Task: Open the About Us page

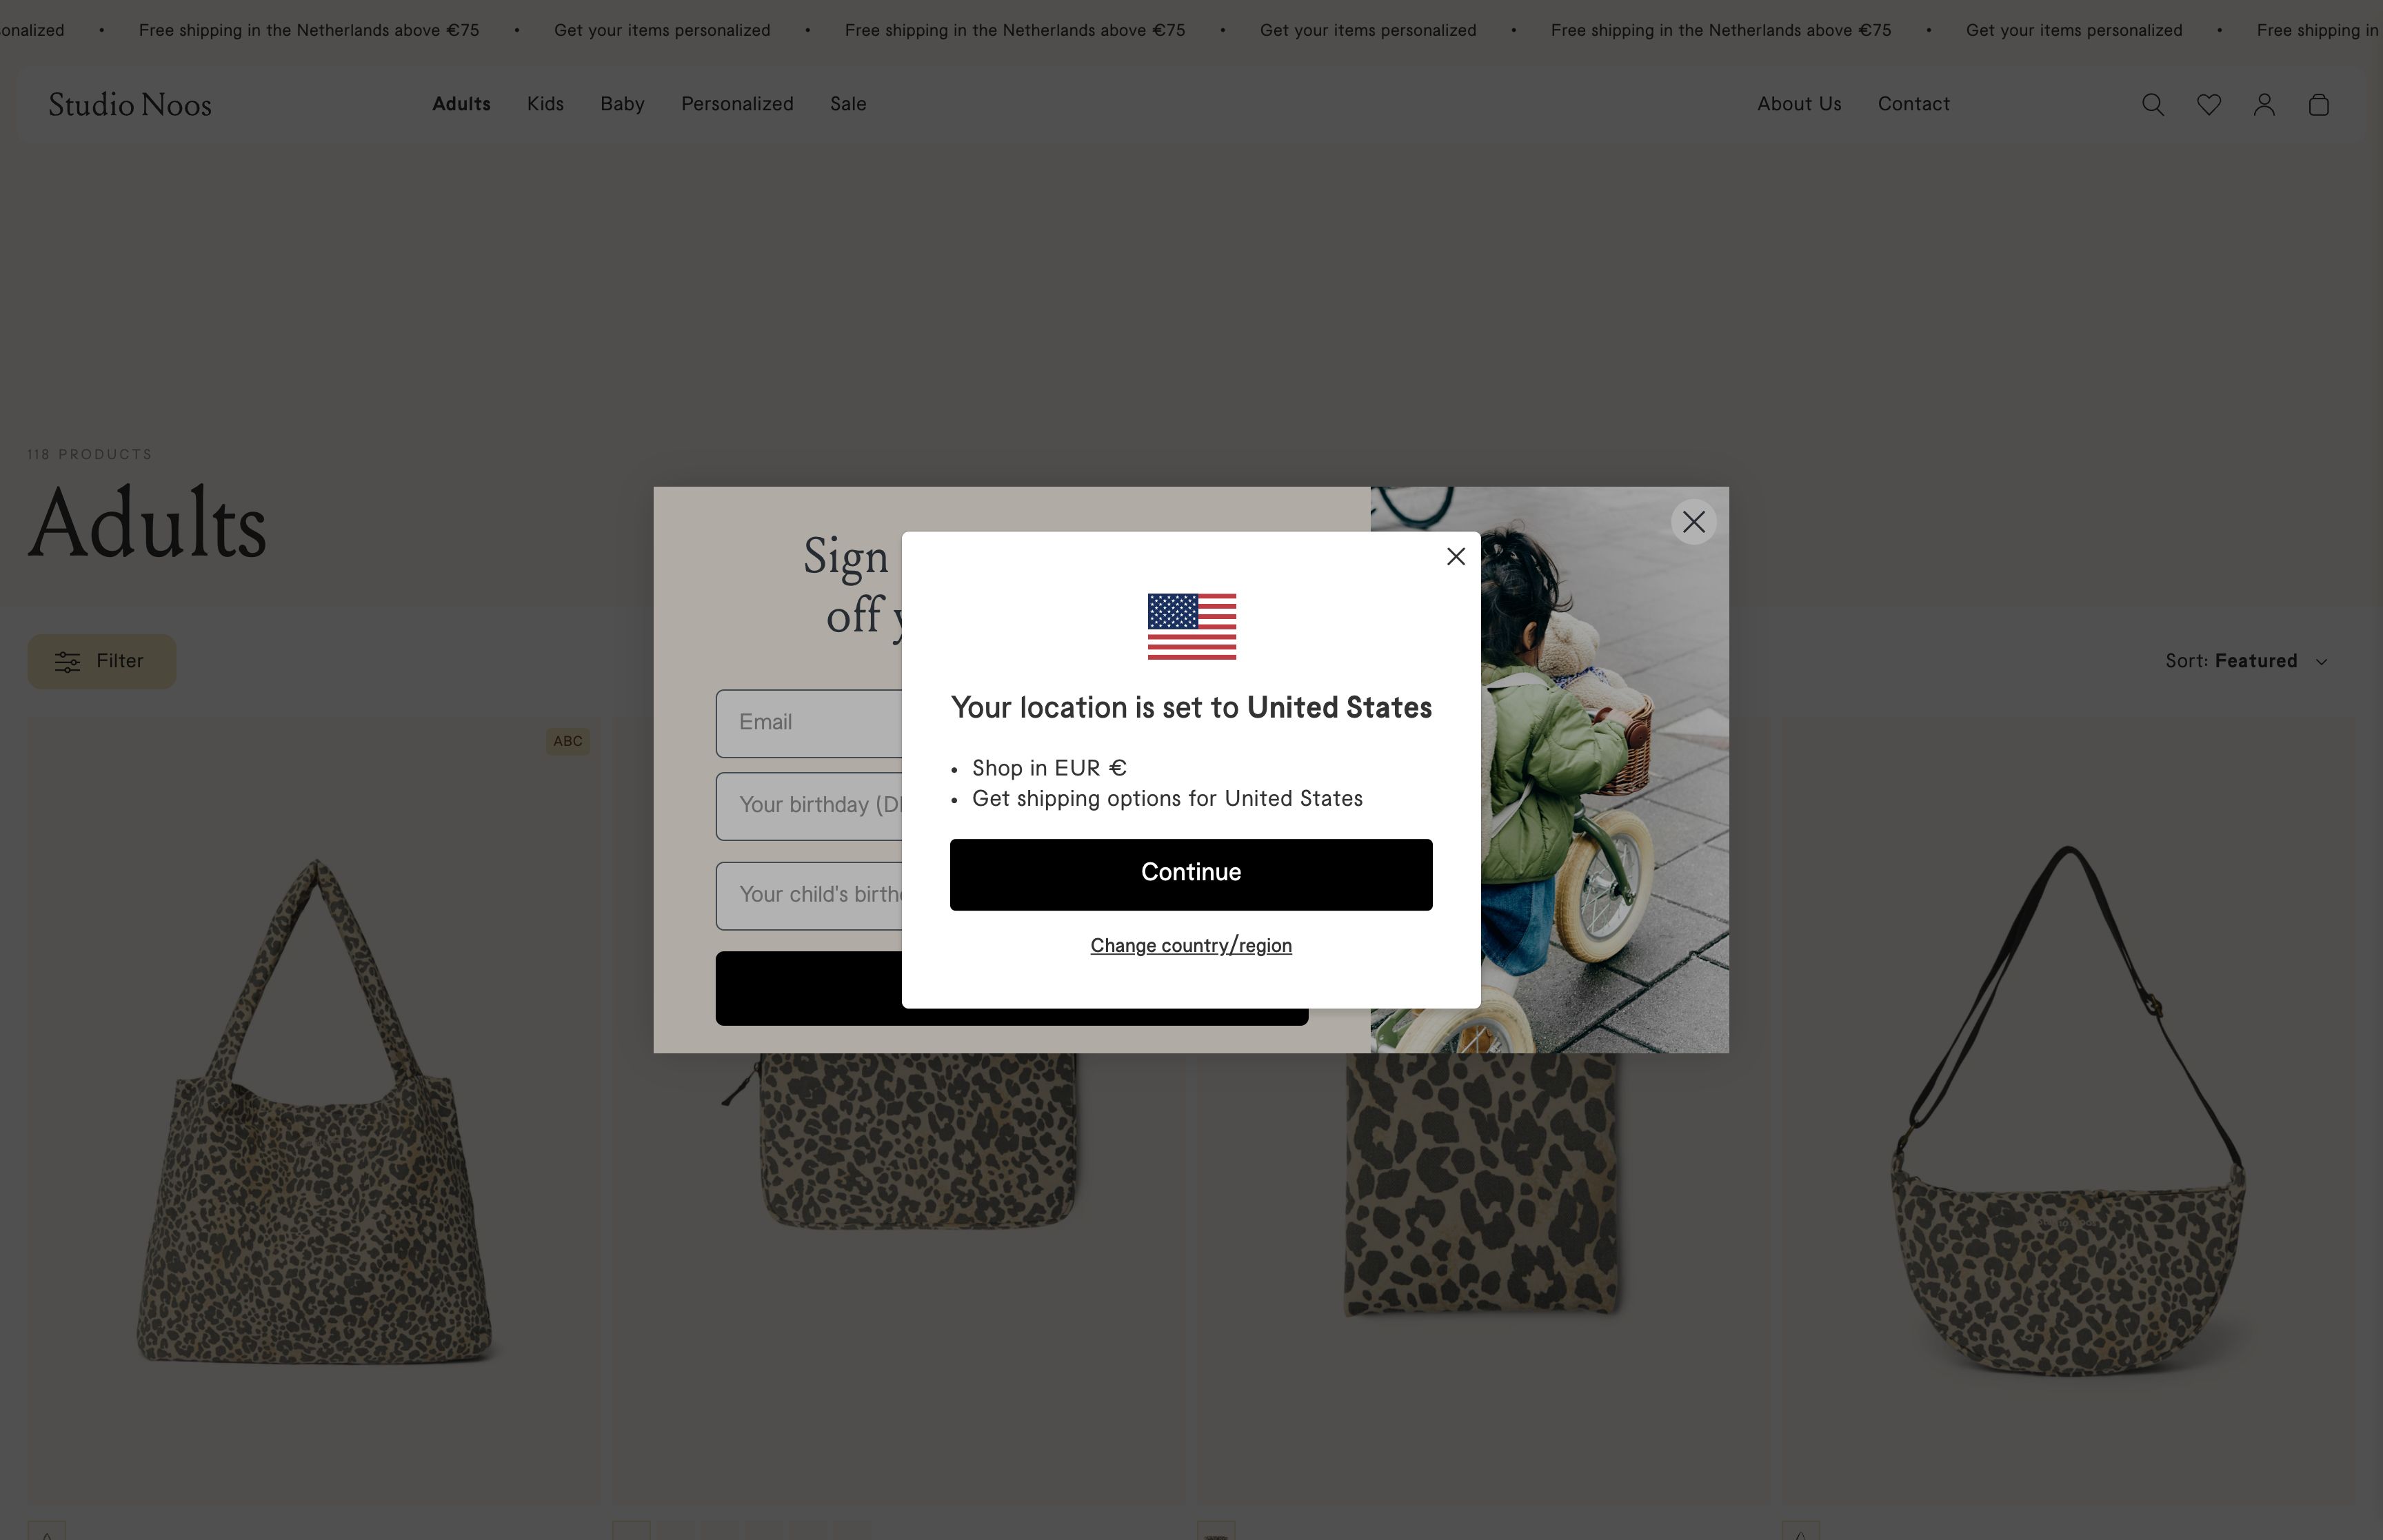Action: (1799, 104)
